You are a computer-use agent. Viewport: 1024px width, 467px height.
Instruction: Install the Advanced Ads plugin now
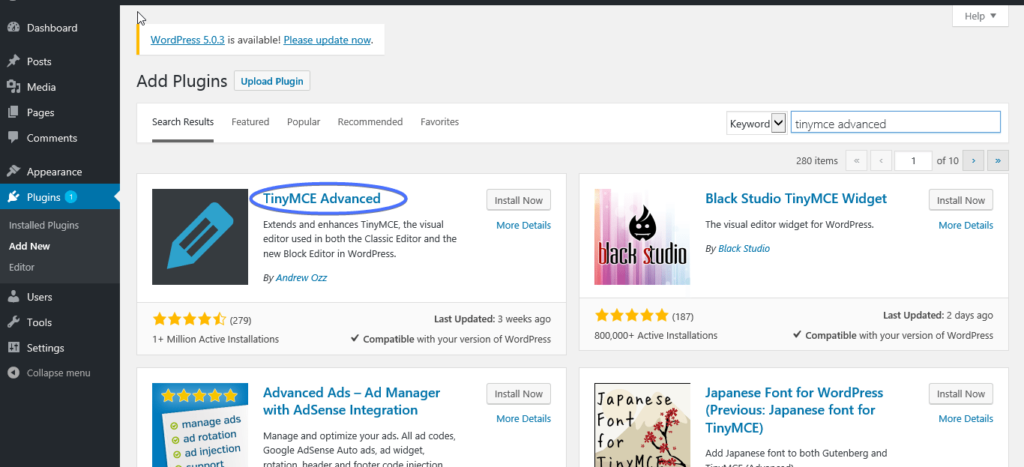(519, 394)
